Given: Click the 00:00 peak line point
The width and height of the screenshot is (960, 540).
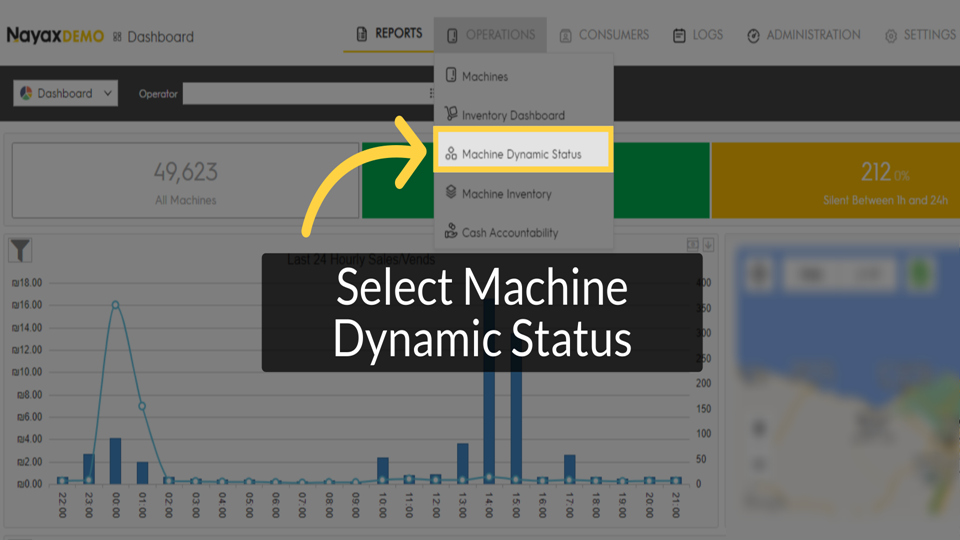Looking at the screenshot, I should 115,305.
